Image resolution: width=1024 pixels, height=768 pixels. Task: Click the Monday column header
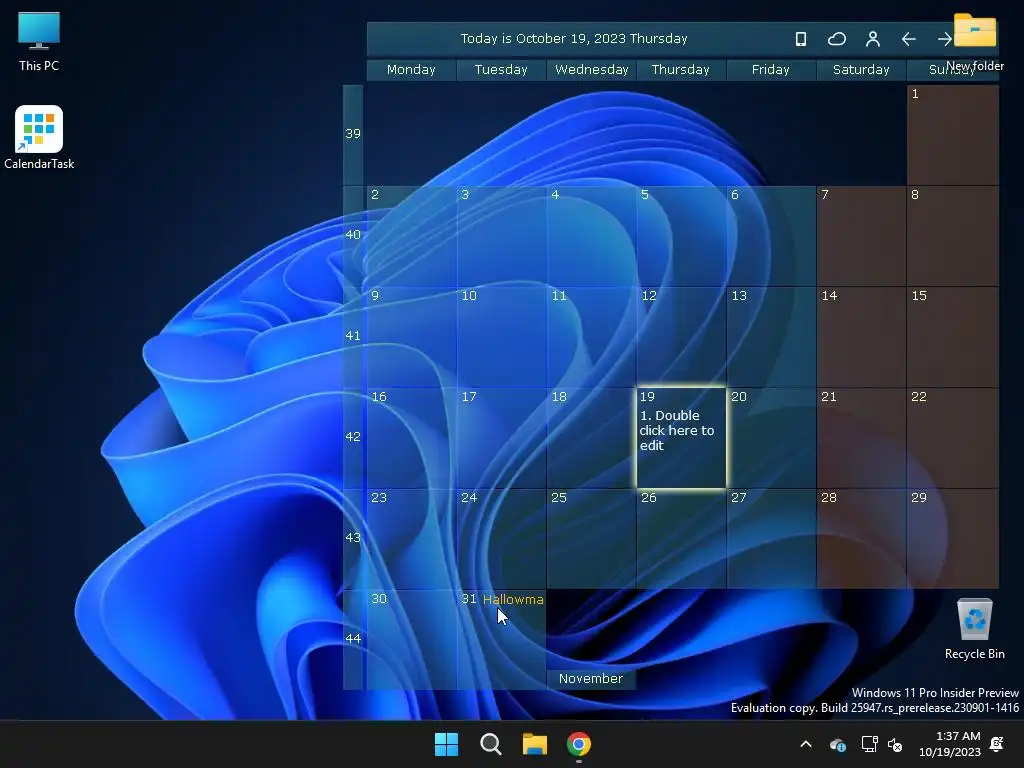[411, 70]
